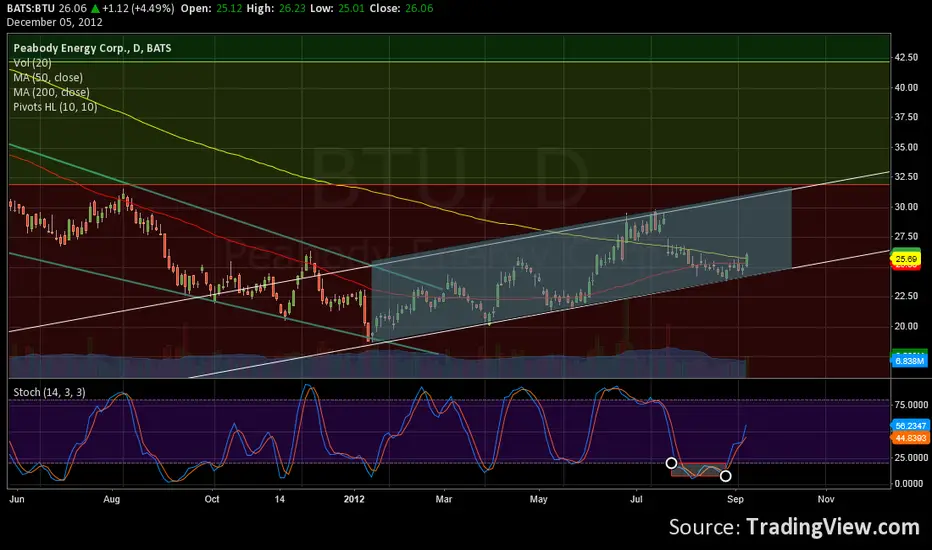932x550 pixels.
Task: Click the 32.50 price axis label
Action: [x=906, y=177]
